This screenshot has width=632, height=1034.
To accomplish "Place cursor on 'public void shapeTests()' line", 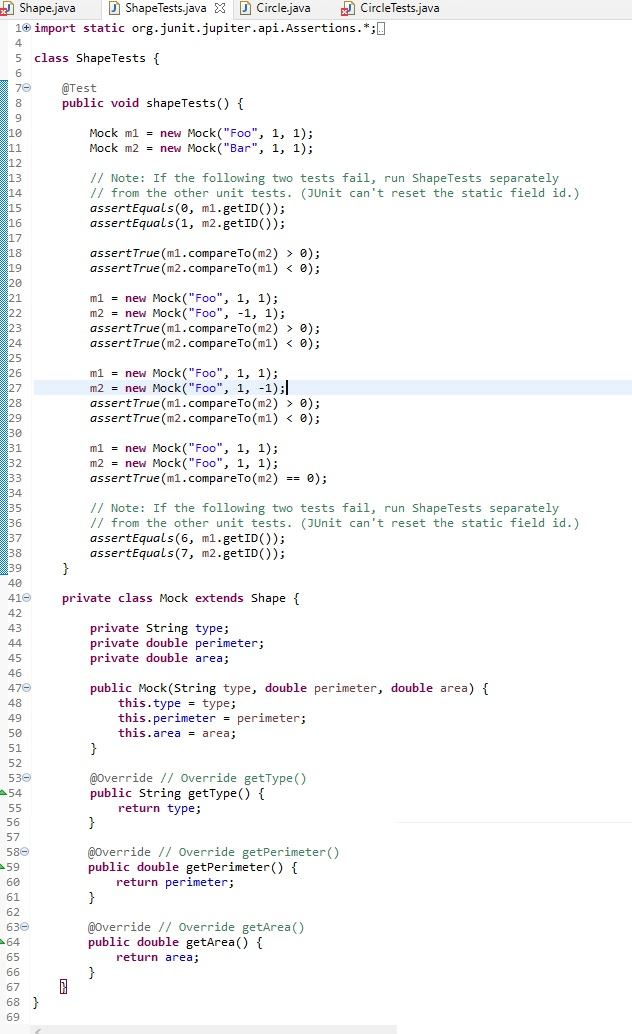I will click(152, 103).
